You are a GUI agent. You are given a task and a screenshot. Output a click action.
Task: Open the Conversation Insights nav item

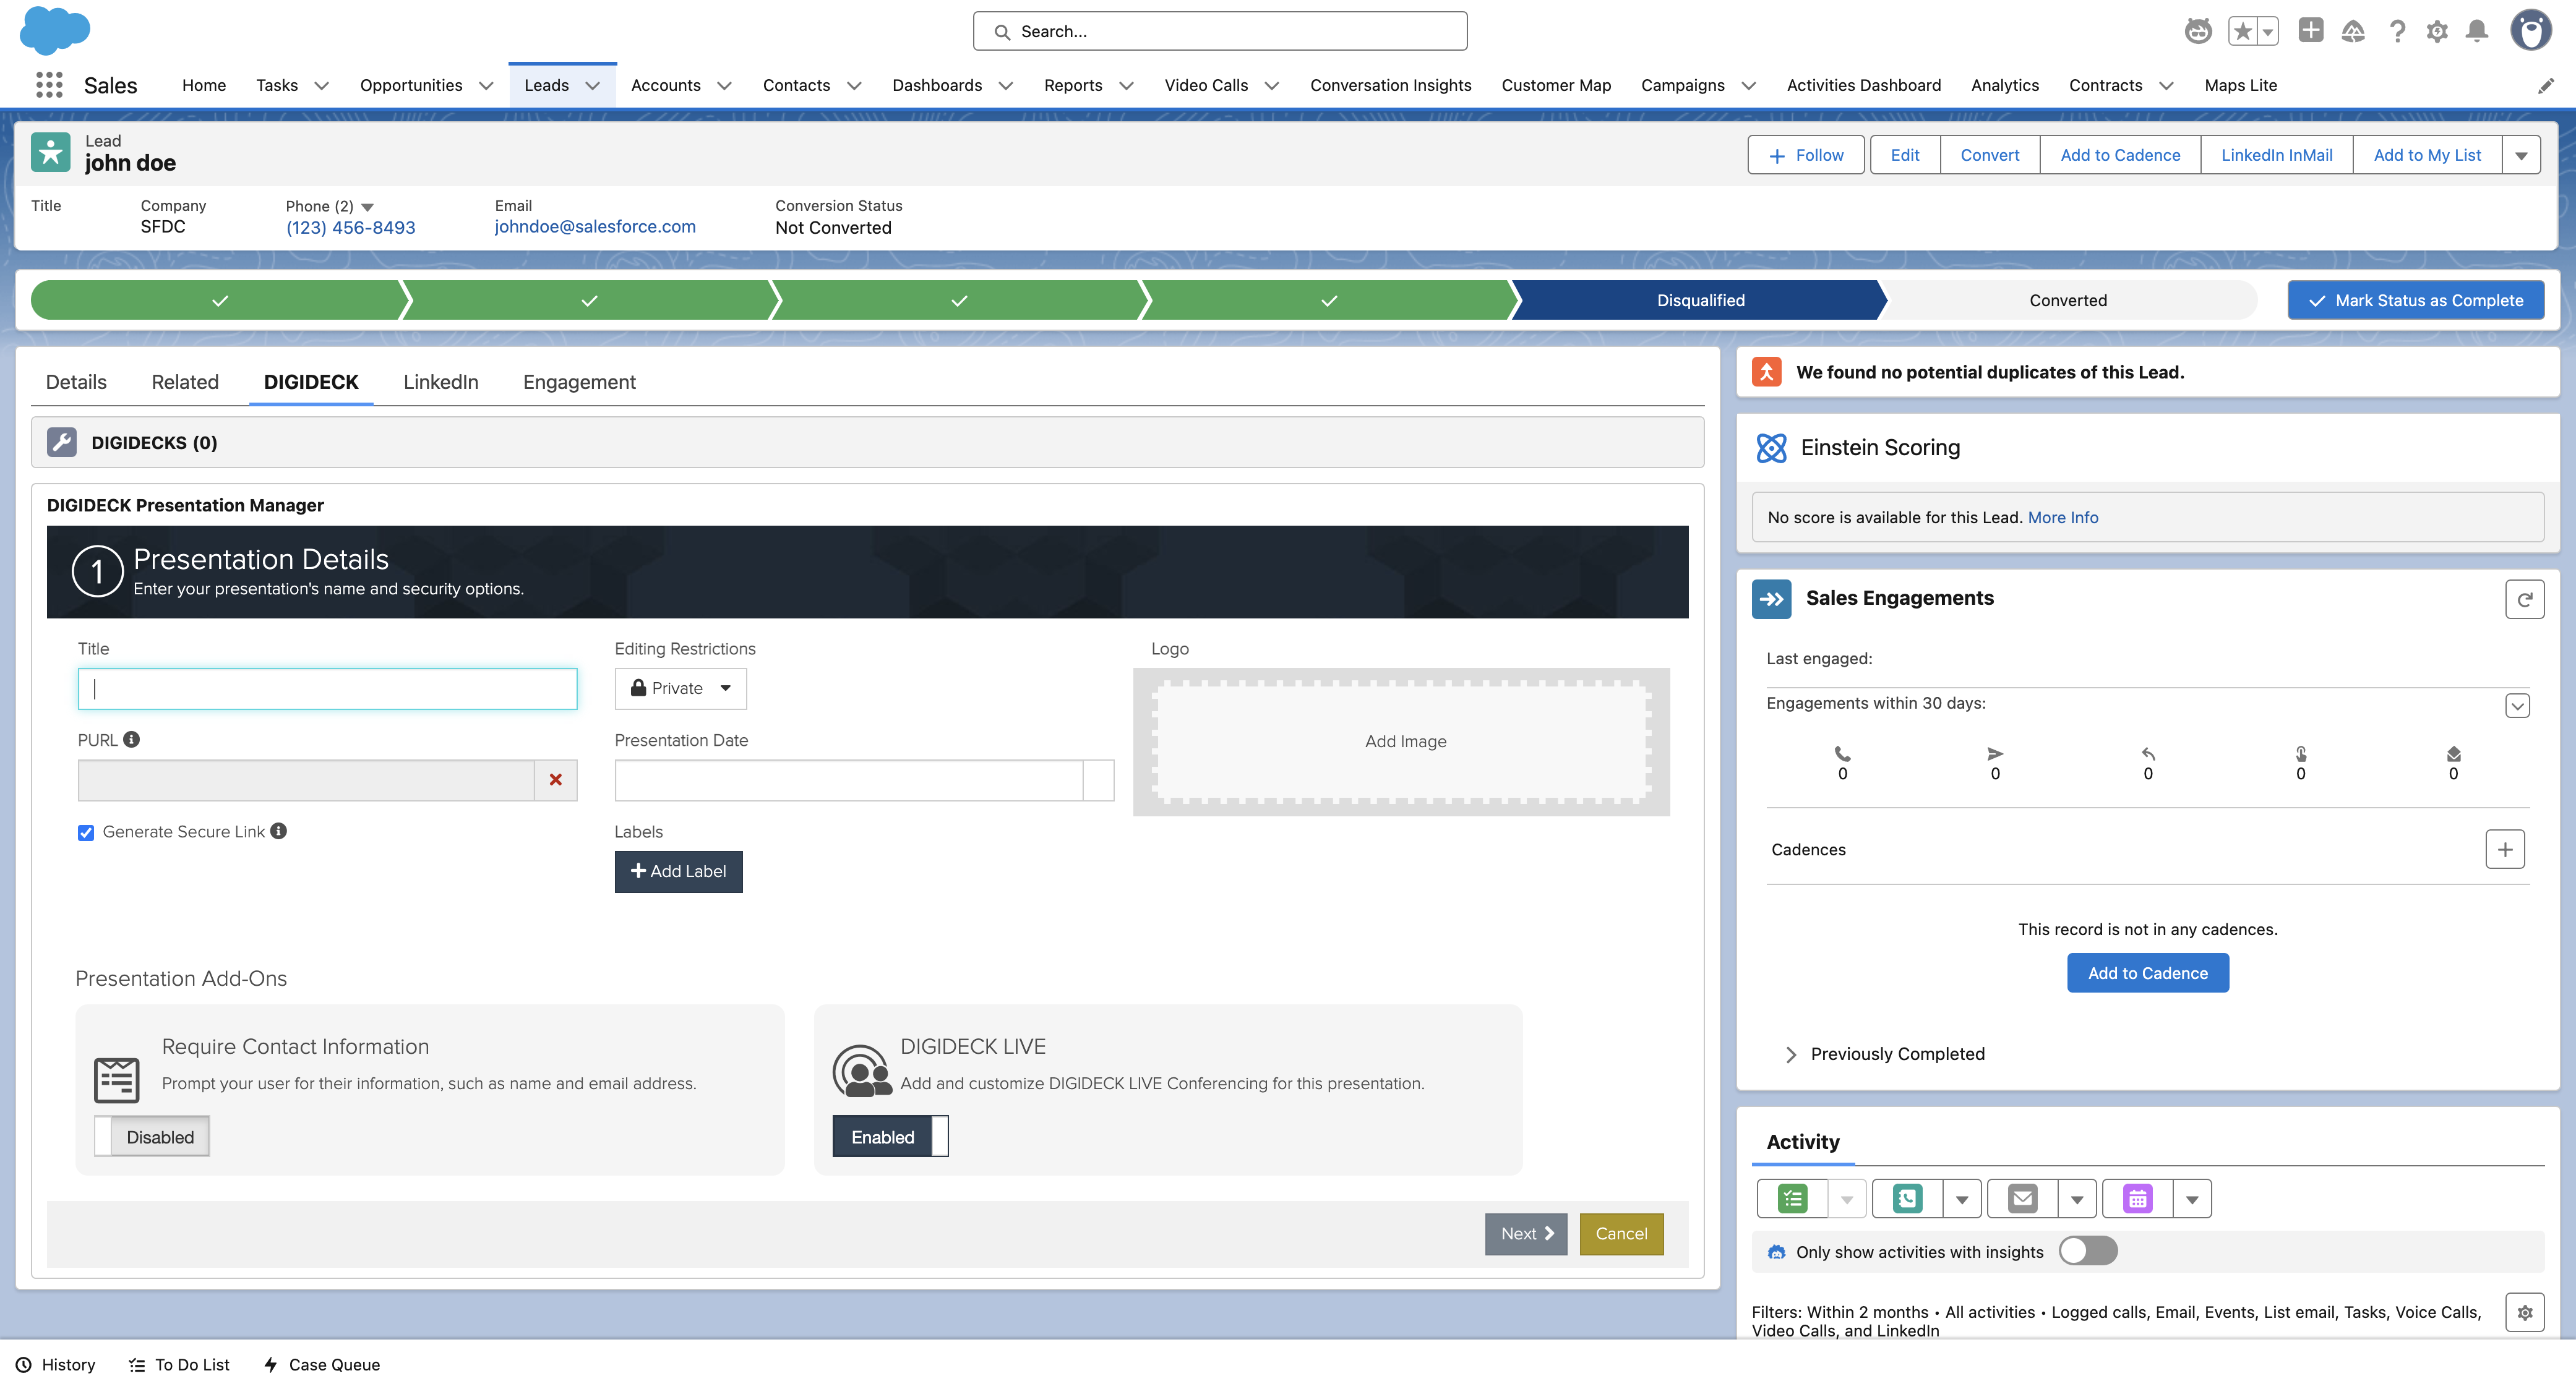click(x=1390, y=85)
